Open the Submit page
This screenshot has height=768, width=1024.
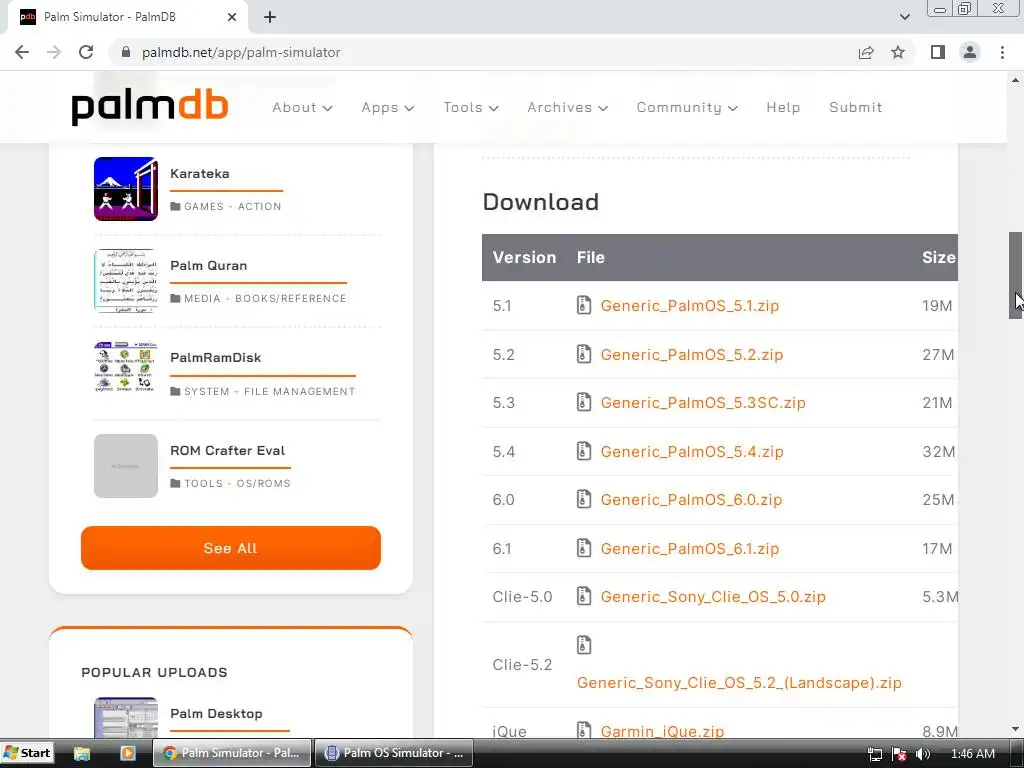coord(856,108)
